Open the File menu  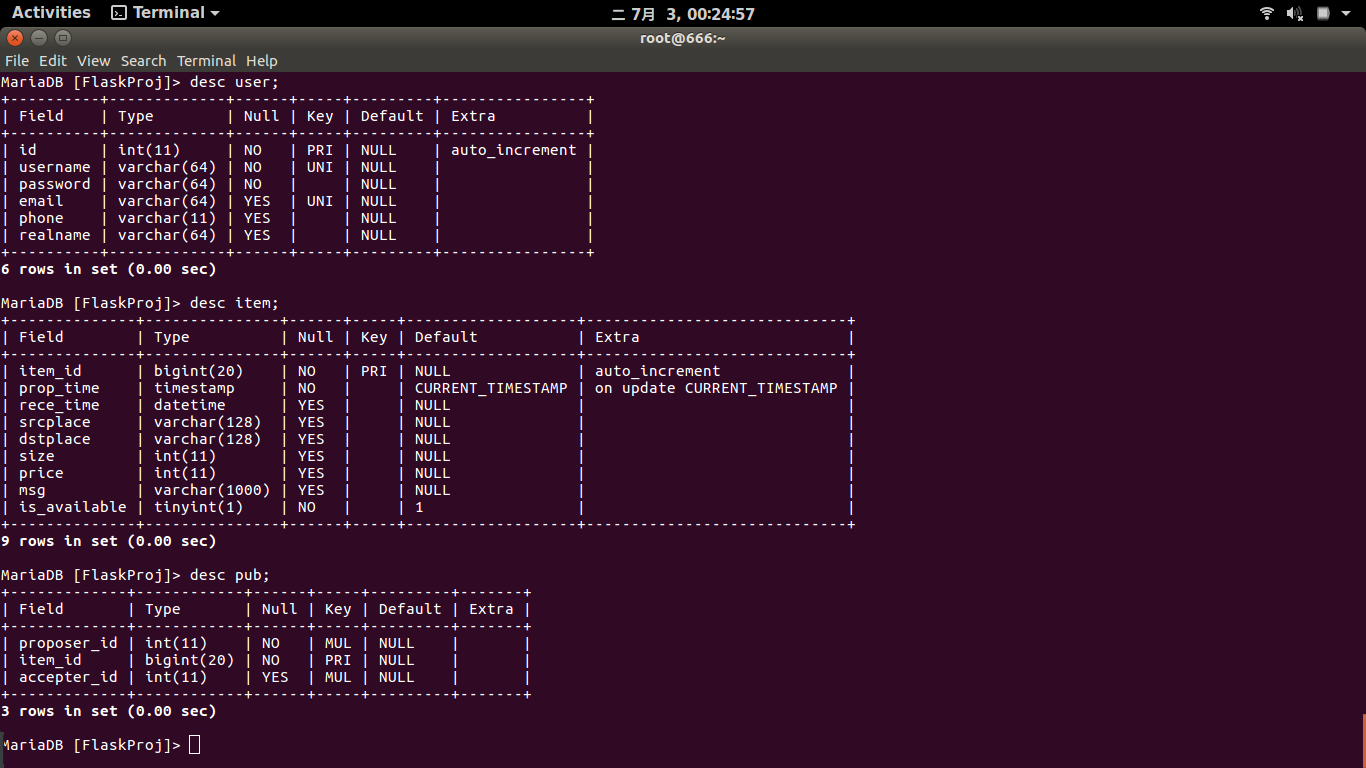17,61
